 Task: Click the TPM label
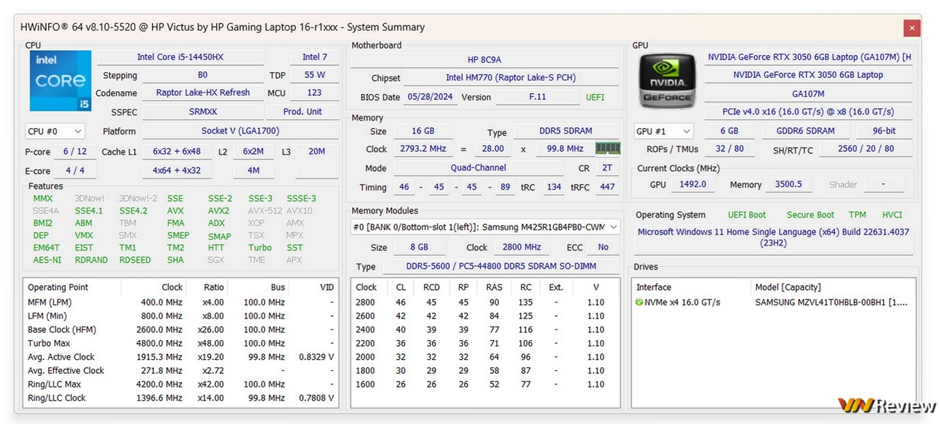[857, 215]
